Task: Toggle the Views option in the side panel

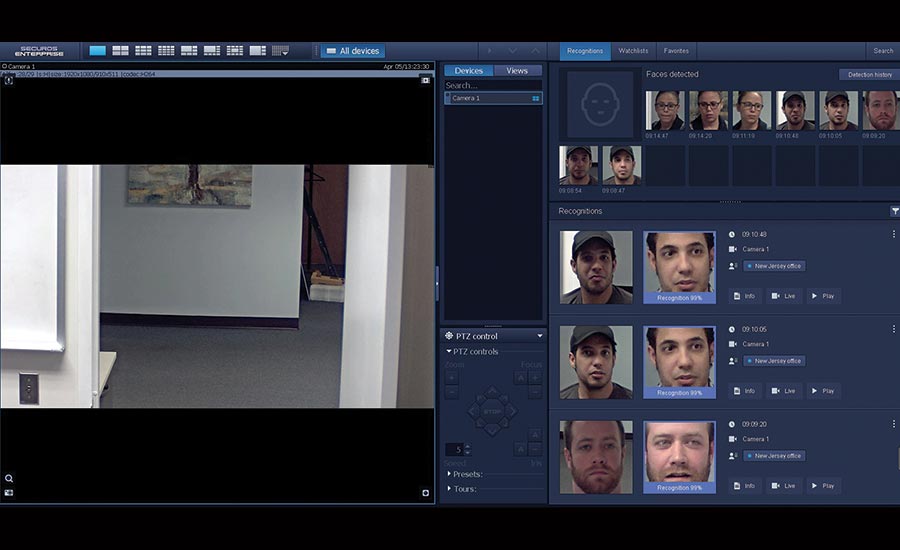Action: [x=517, y=71]
